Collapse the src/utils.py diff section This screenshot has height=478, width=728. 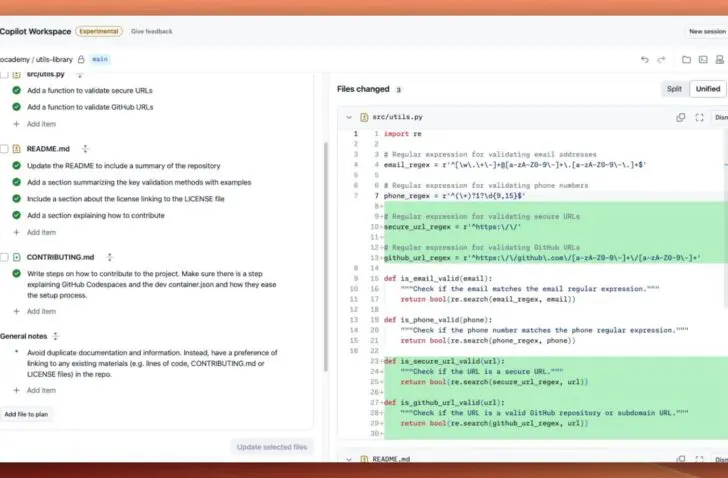coord(349,117)
